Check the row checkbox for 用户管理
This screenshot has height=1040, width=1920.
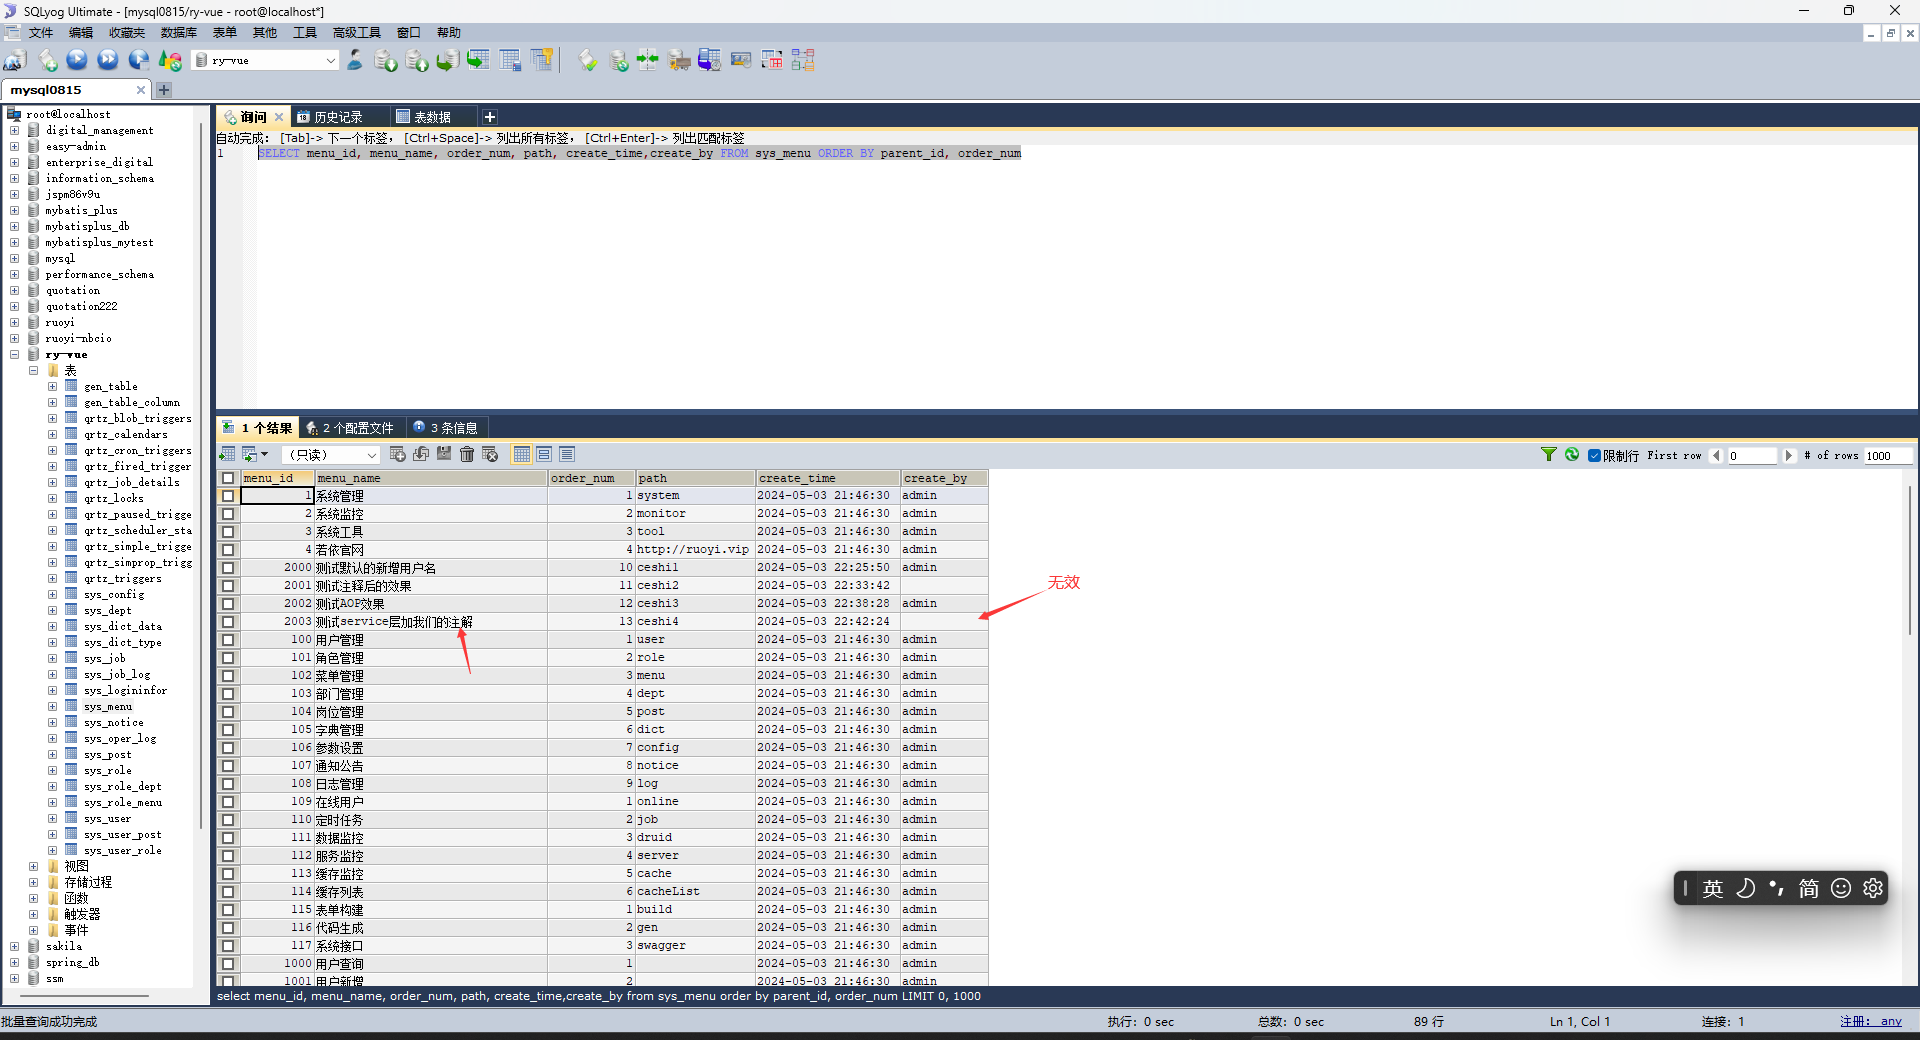point(228,640)
